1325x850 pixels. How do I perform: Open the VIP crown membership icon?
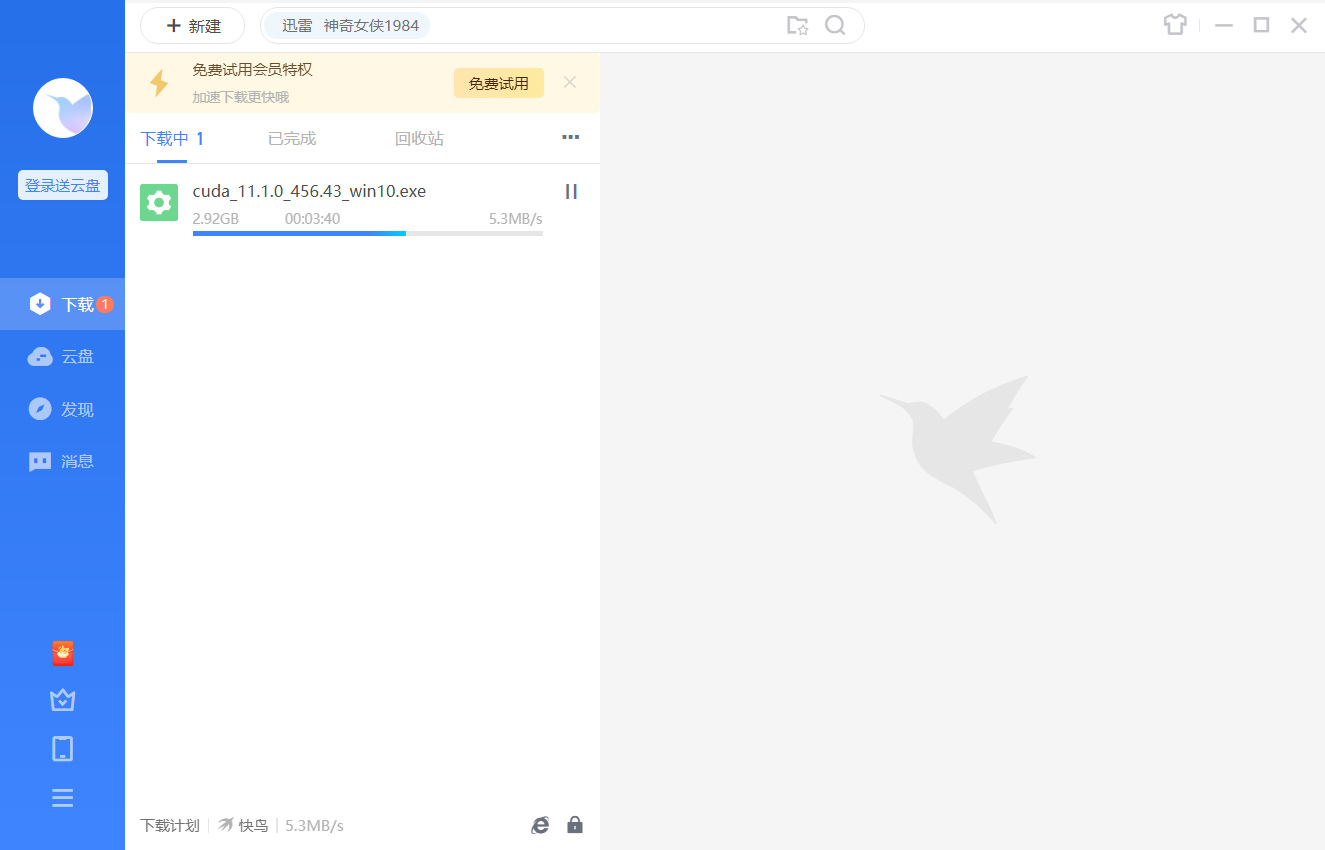point(62,700)
